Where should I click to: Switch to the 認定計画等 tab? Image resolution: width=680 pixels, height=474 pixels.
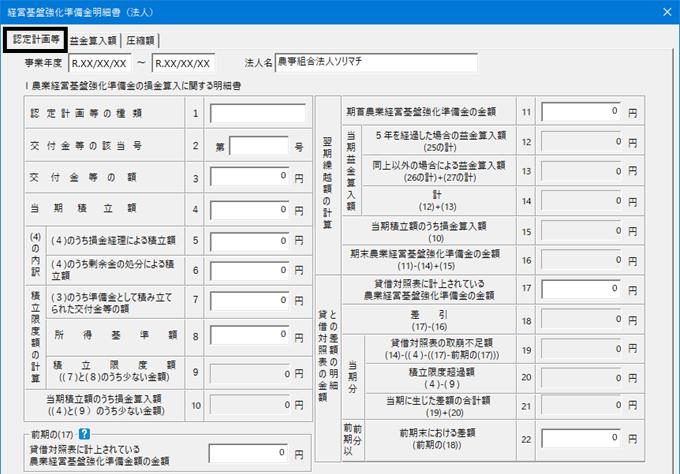[x=36, y=40]
